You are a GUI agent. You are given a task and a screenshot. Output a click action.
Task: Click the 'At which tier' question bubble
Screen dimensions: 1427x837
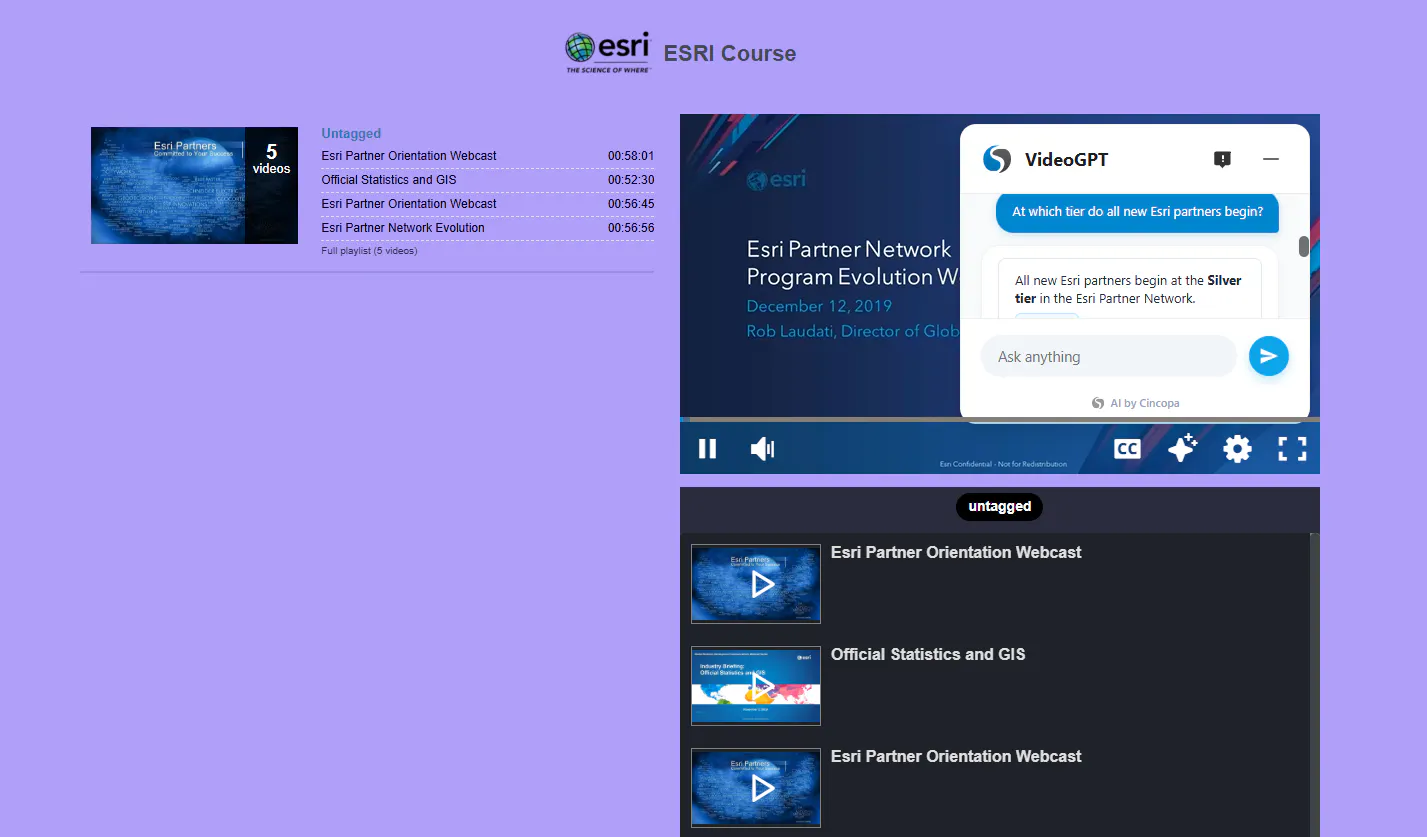tap(1137, 212)
